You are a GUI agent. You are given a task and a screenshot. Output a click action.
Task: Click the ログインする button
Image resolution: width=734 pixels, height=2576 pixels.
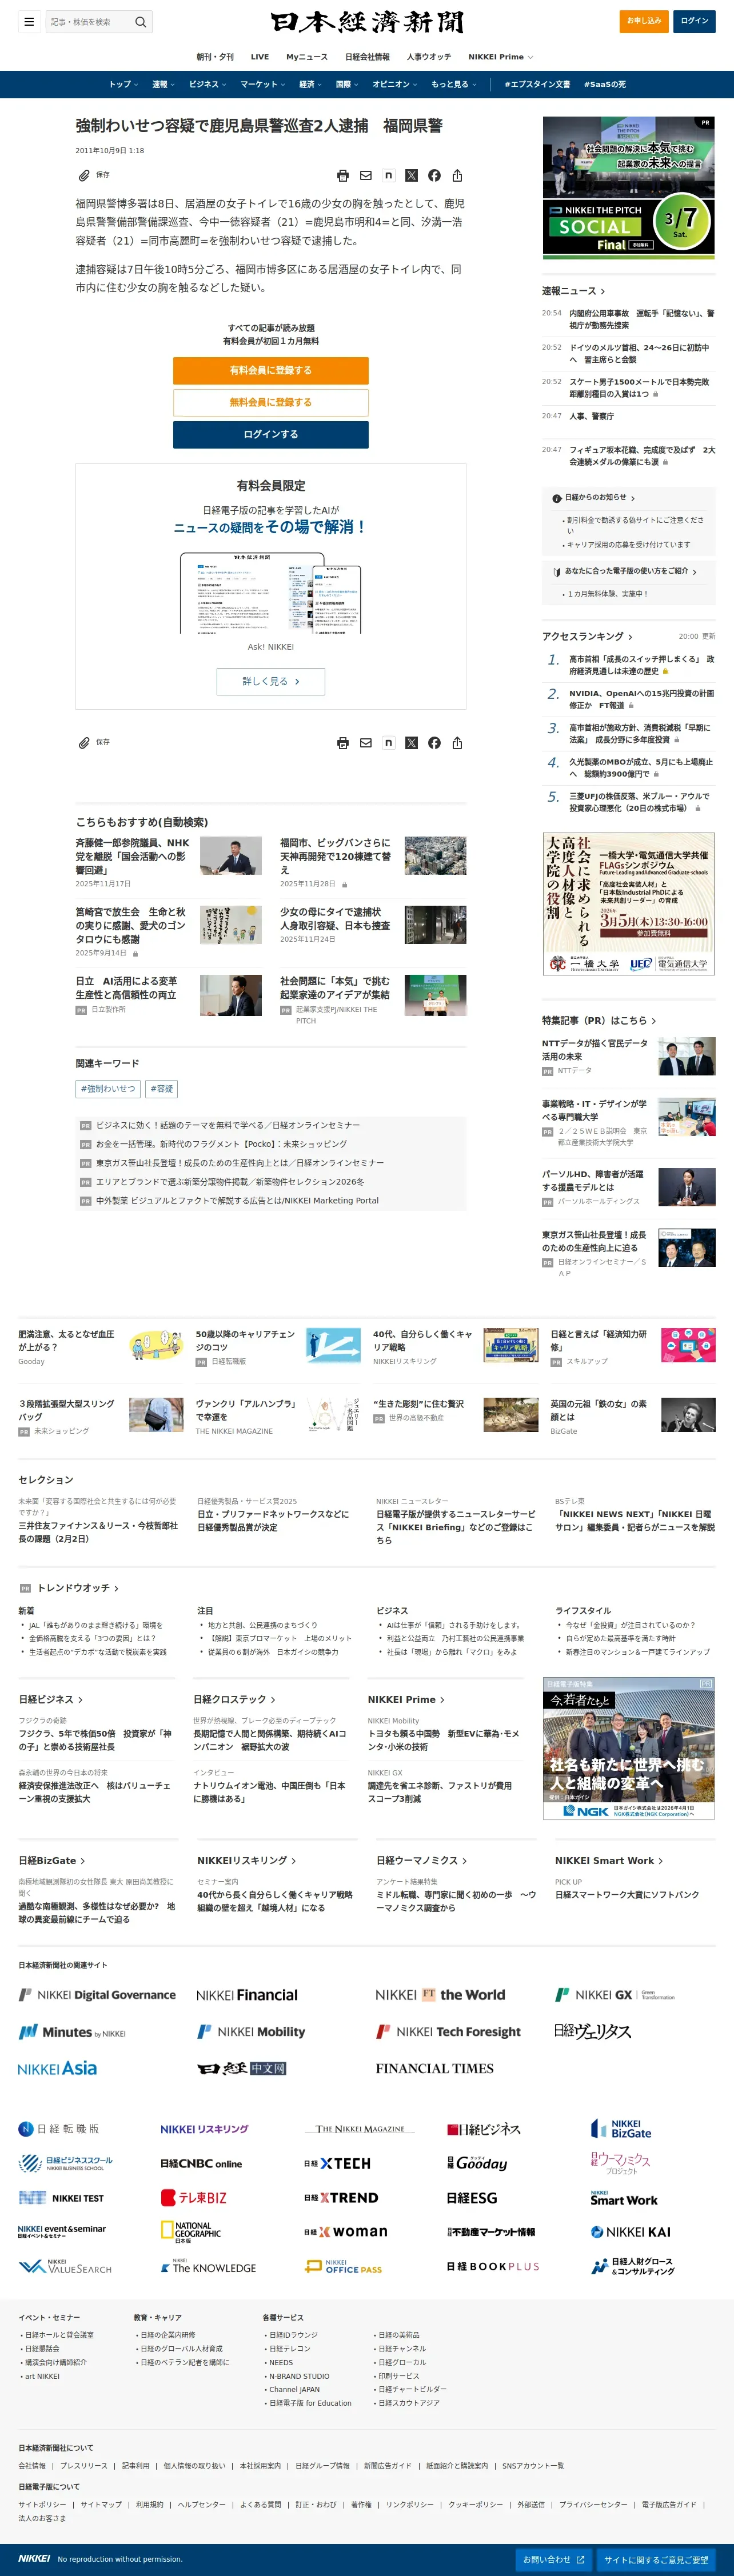click(271, 434)
